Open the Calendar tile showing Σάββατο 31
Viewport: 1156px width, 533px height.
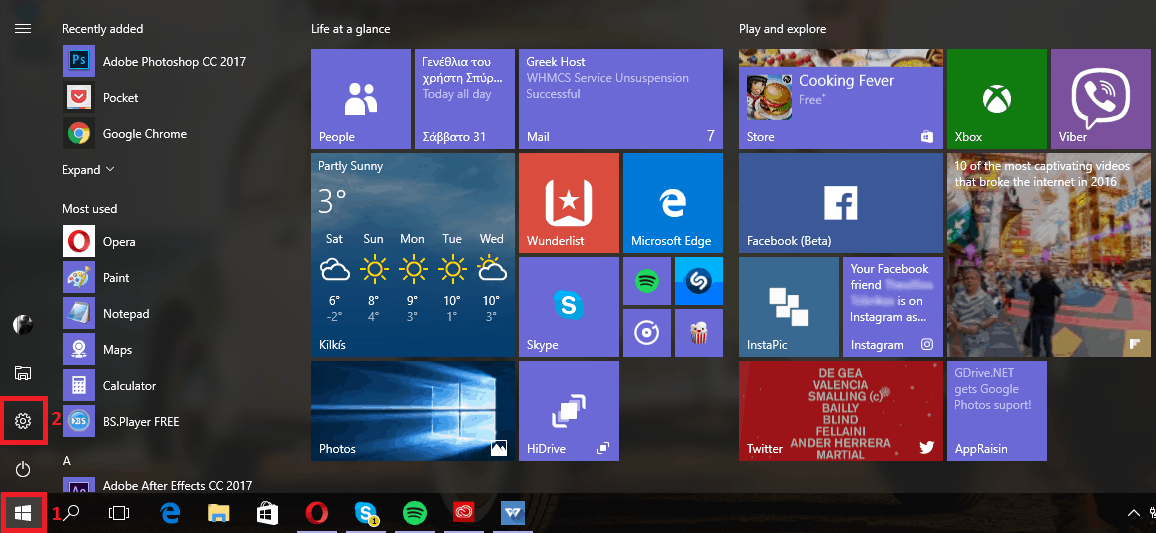(x=464, y=99)
